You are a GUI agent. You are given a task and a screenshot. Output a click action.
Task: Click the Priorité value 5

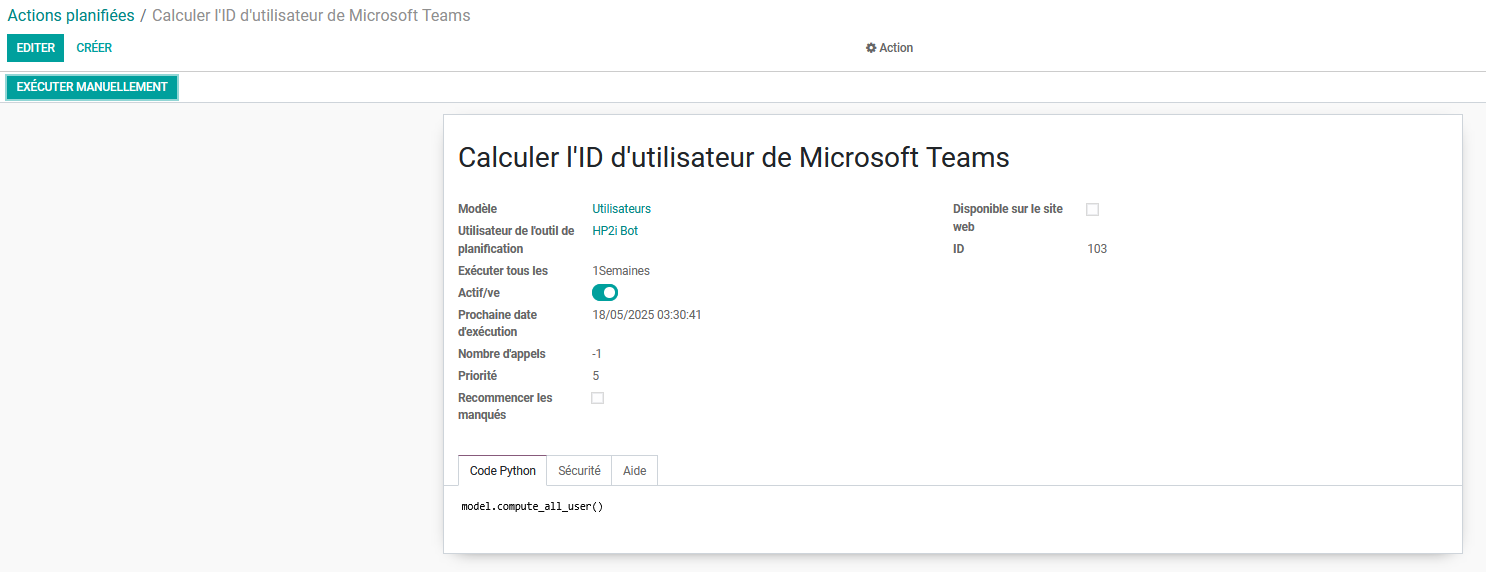pyautogui.click(x=596, y=376)
